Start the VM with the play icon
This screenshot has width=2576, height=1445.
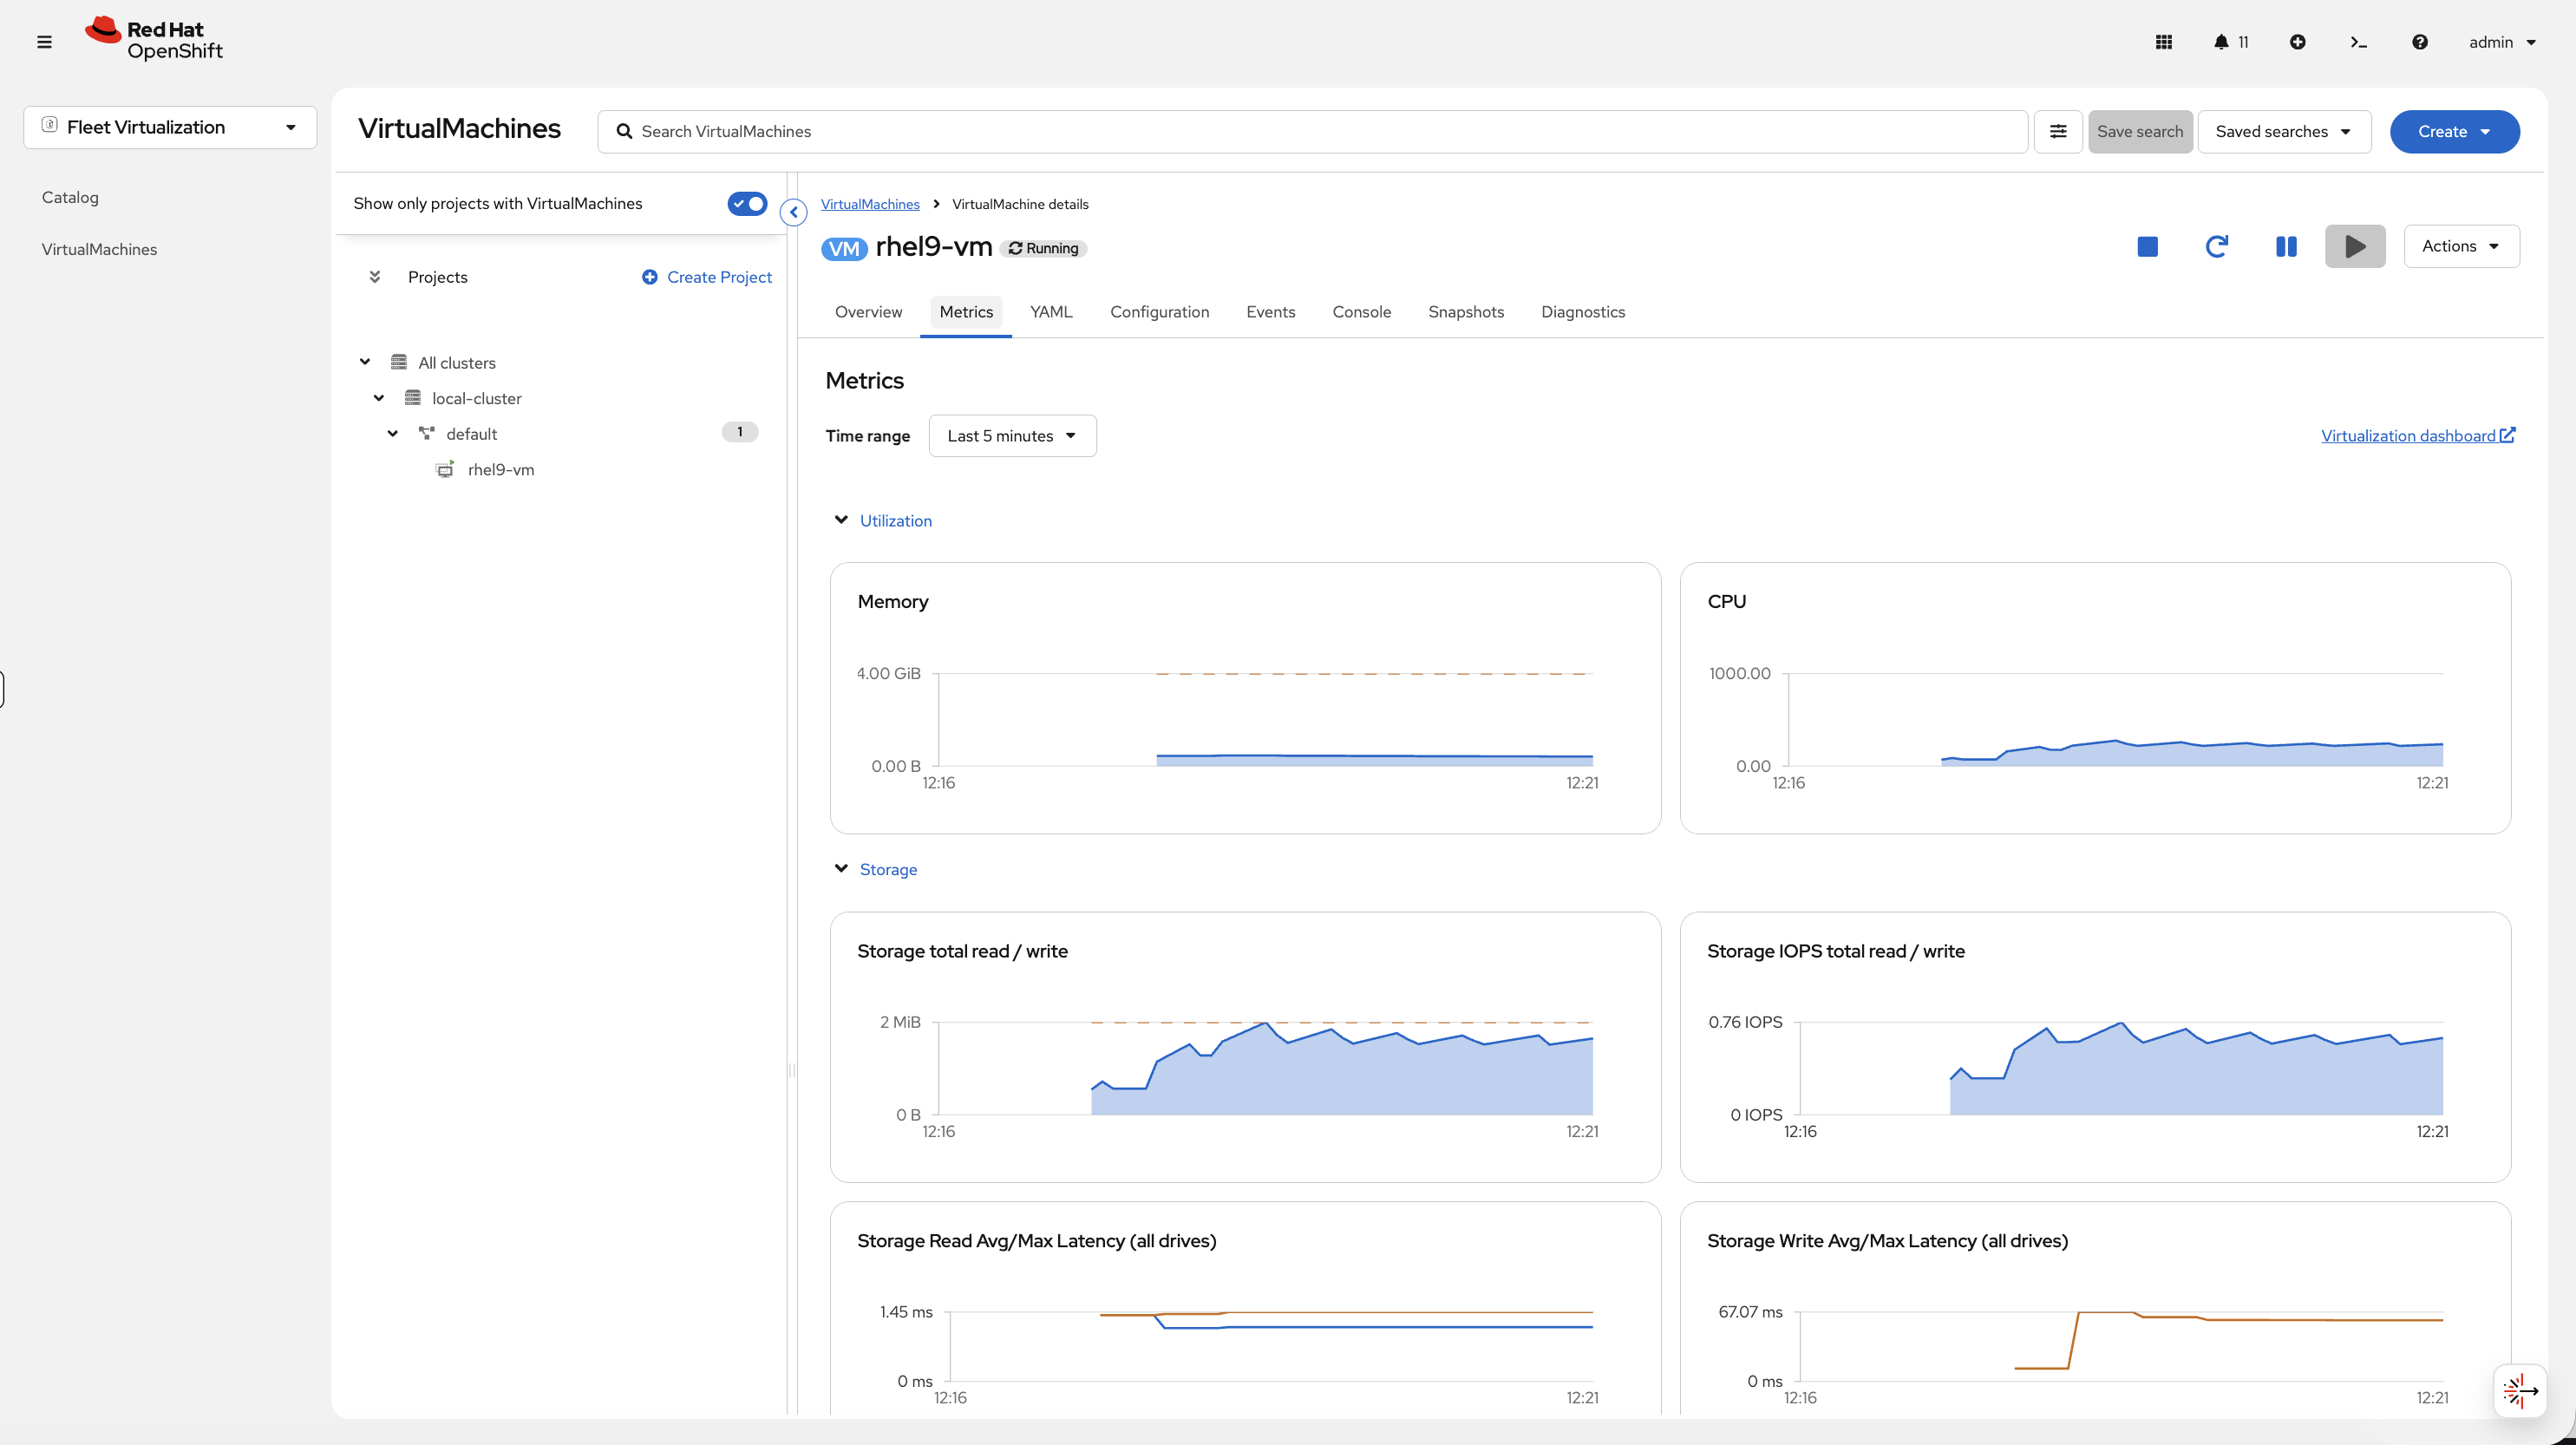(2355, 246)
